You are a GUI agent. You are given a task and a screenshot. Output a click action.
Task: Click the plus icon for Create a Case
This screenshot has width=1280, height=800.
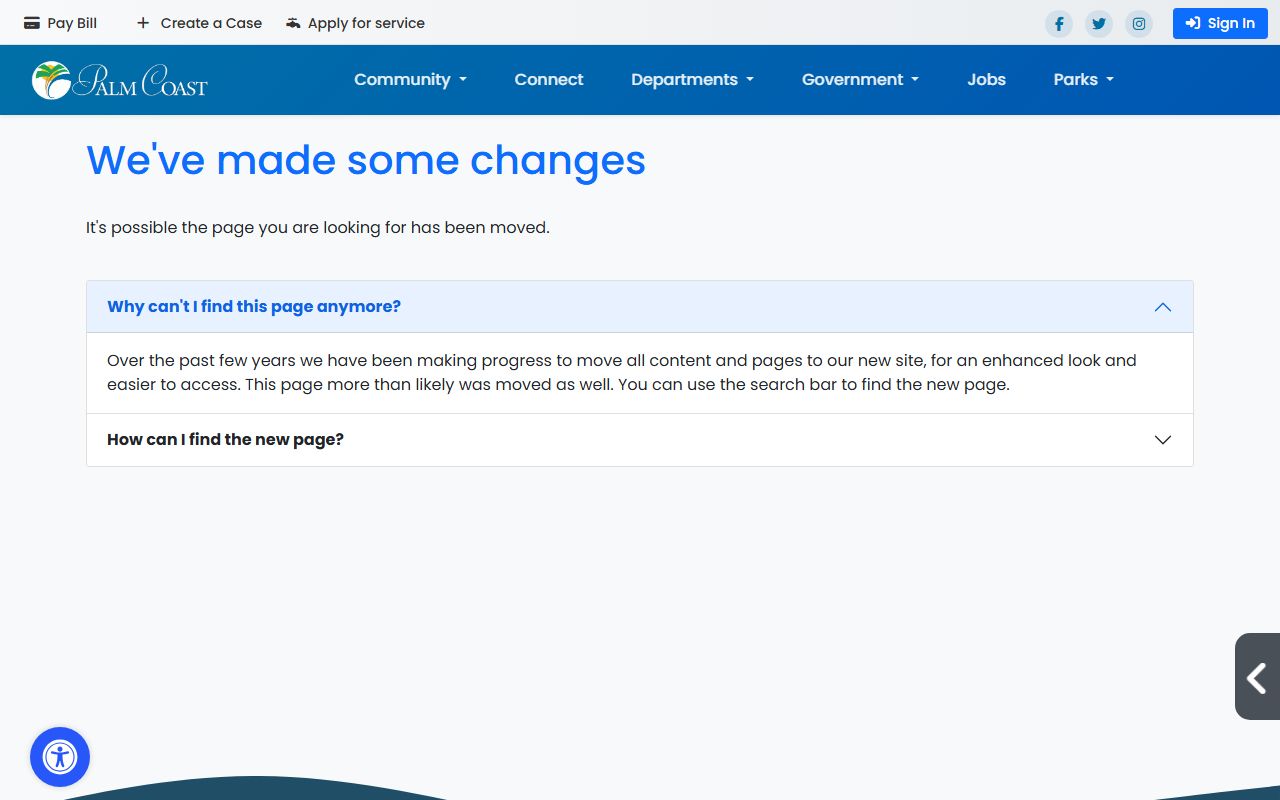click(x=143, y=23)
